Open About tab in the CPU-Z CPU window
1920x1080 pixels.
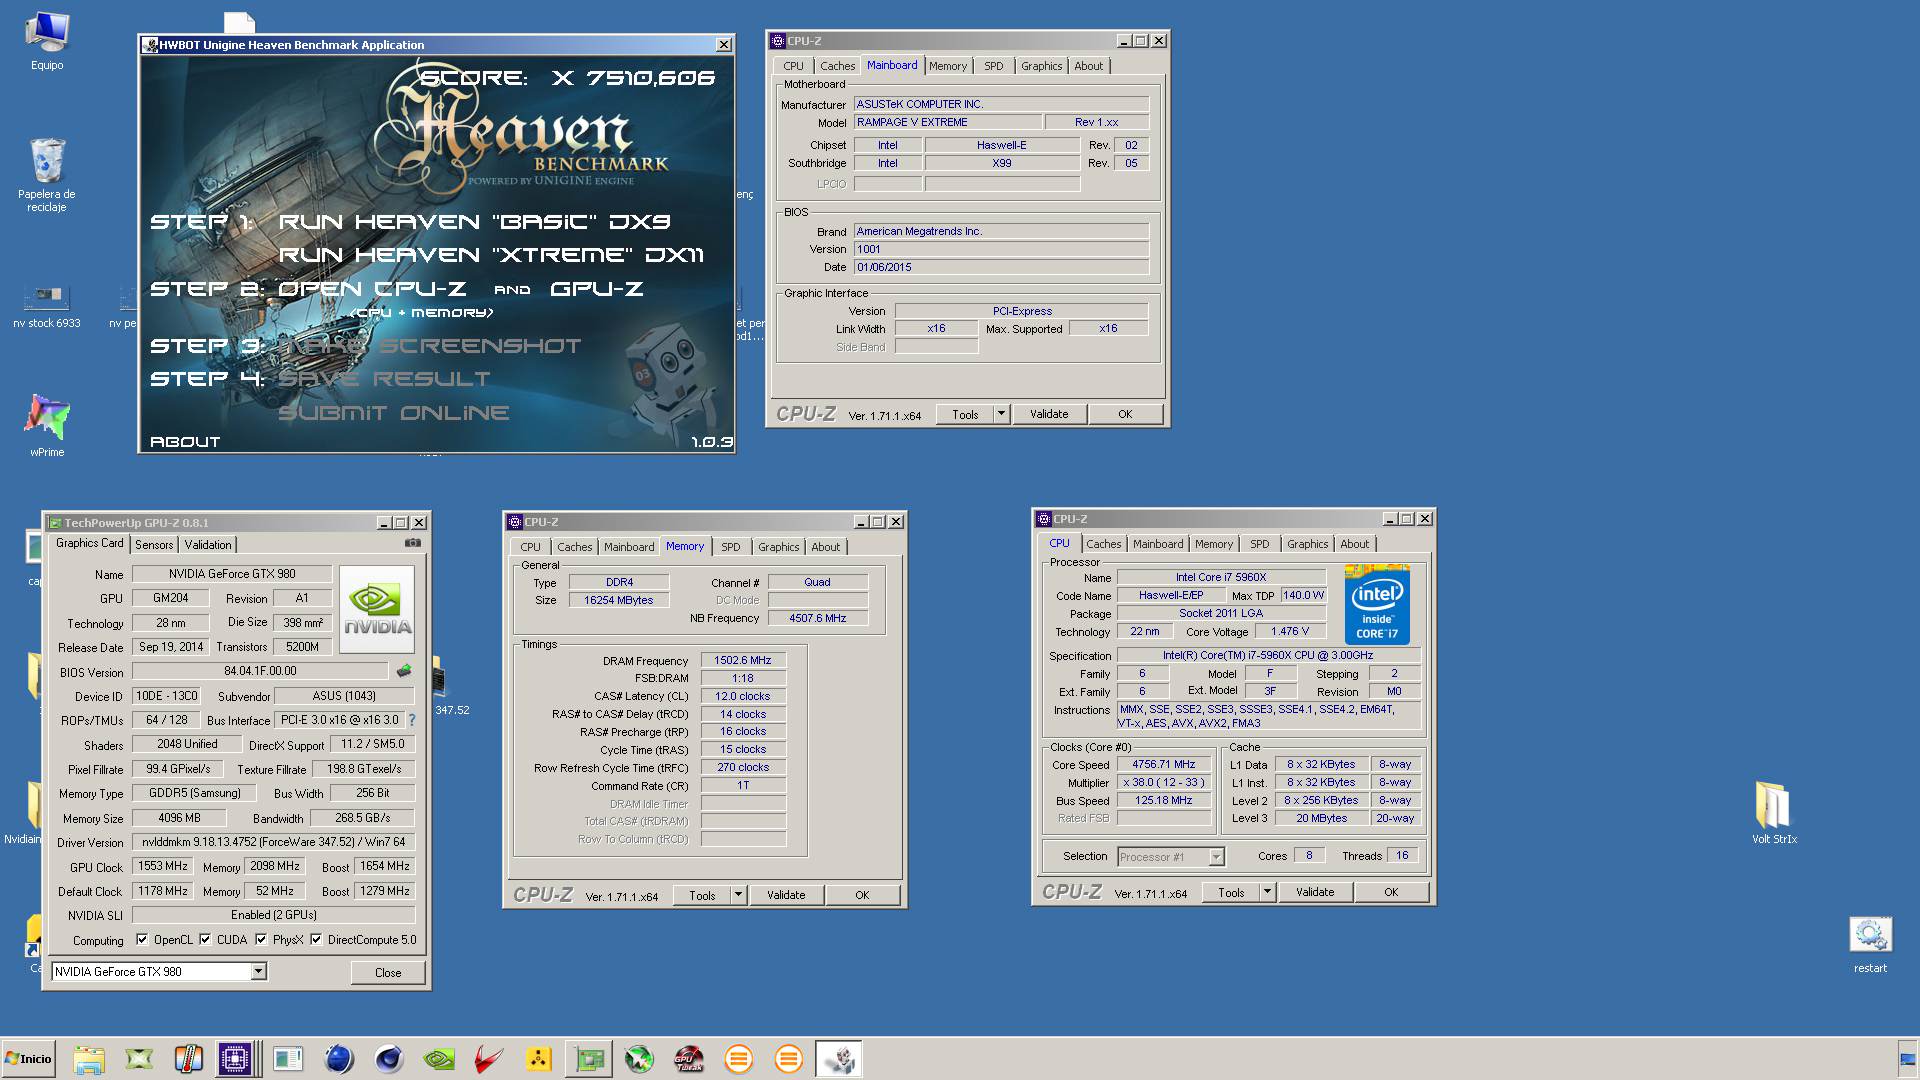[1354, 544]
